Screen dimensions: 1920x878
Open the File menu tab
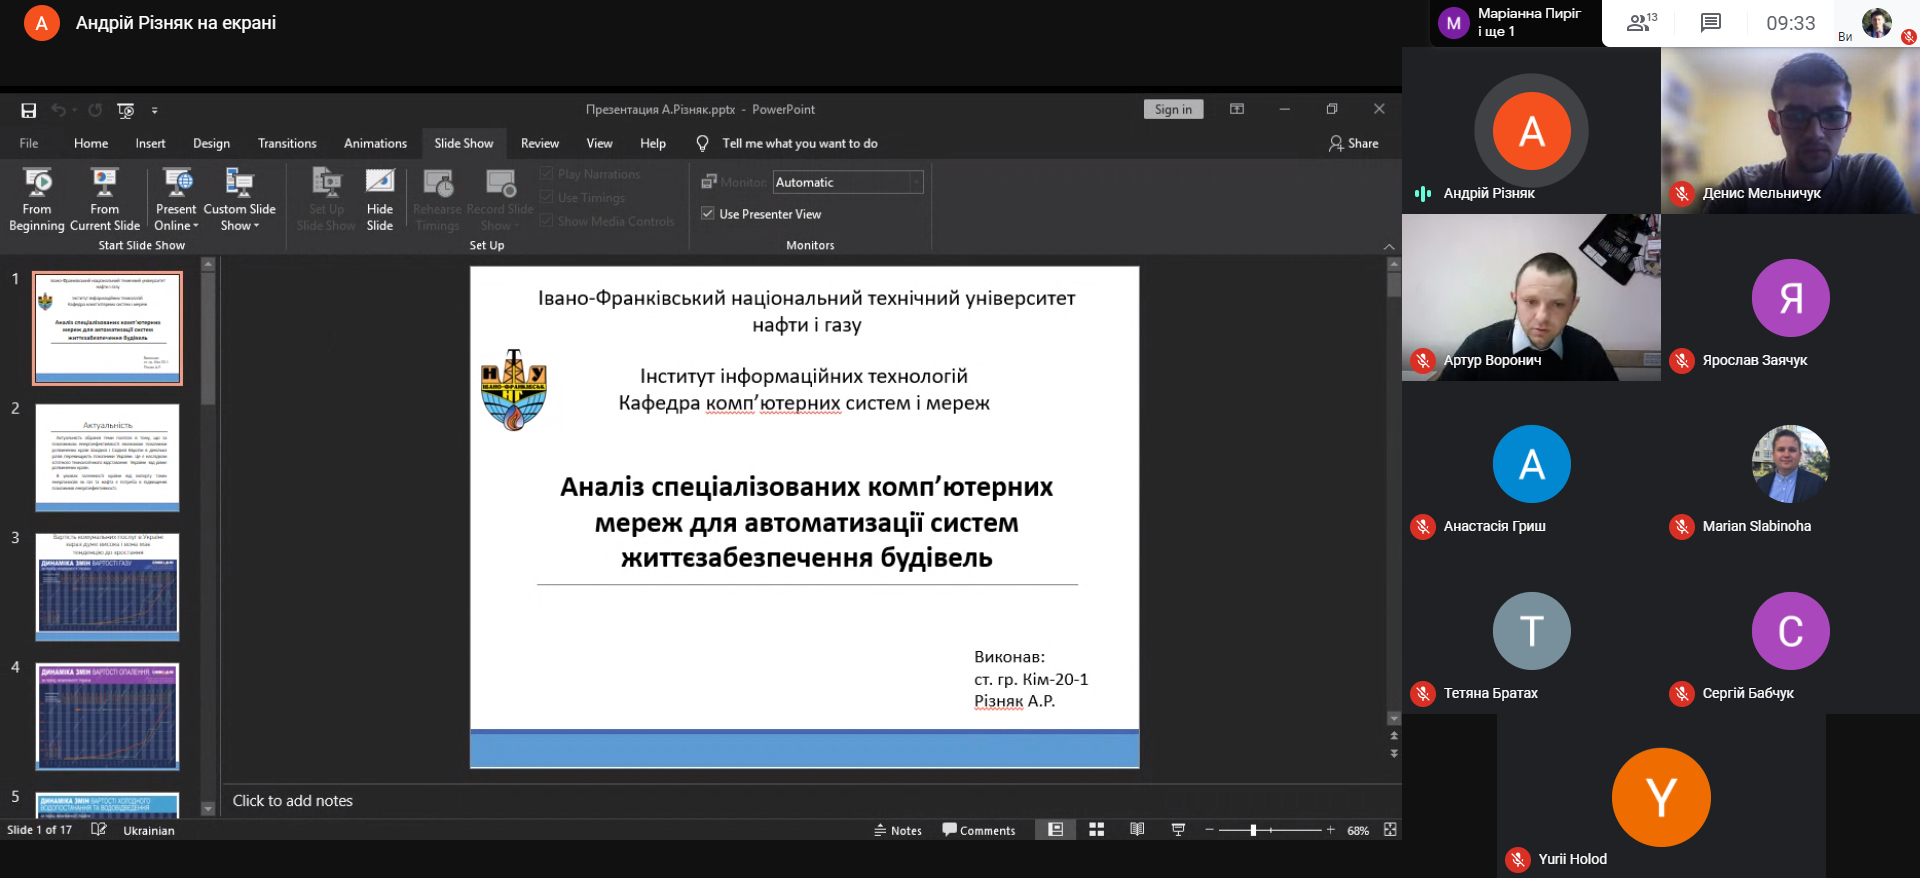(x=29, y=143)
